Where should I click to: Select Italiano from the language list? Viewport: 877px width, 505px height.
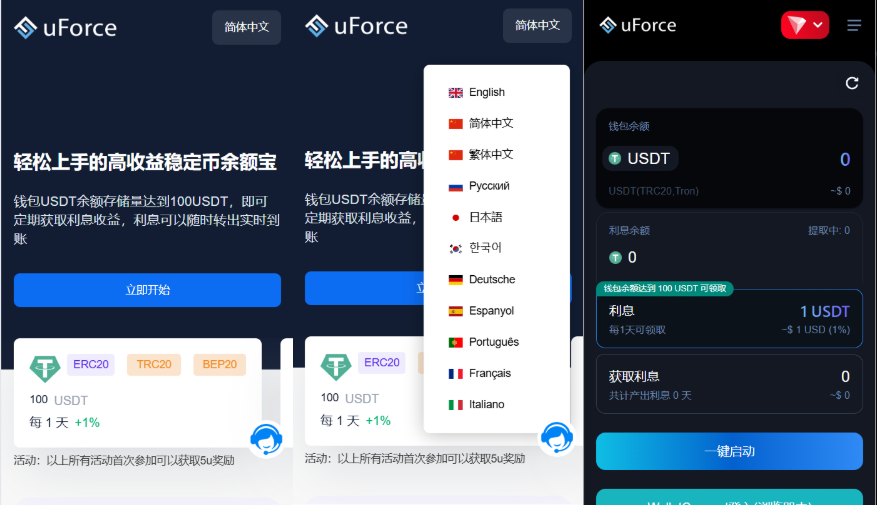(x=497, y=404)
